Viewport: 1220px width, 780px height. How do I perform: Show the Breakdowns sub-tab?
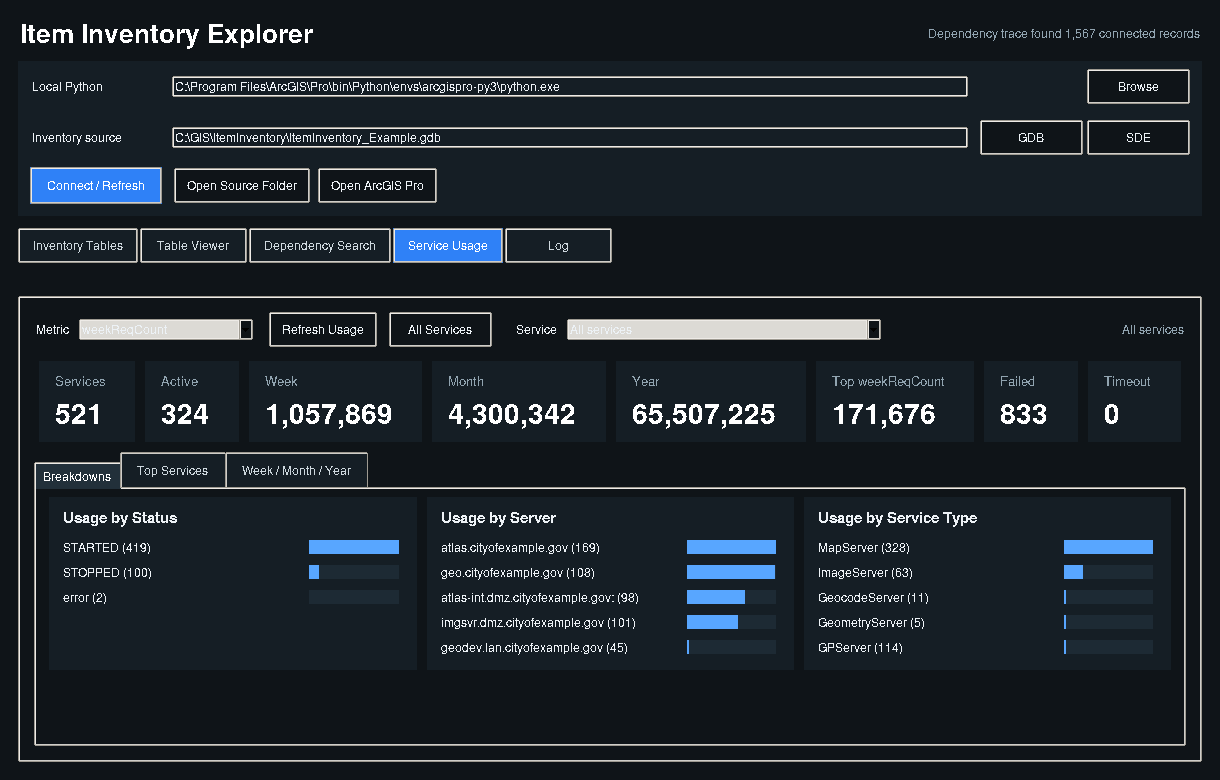click(x=77, y=476)
